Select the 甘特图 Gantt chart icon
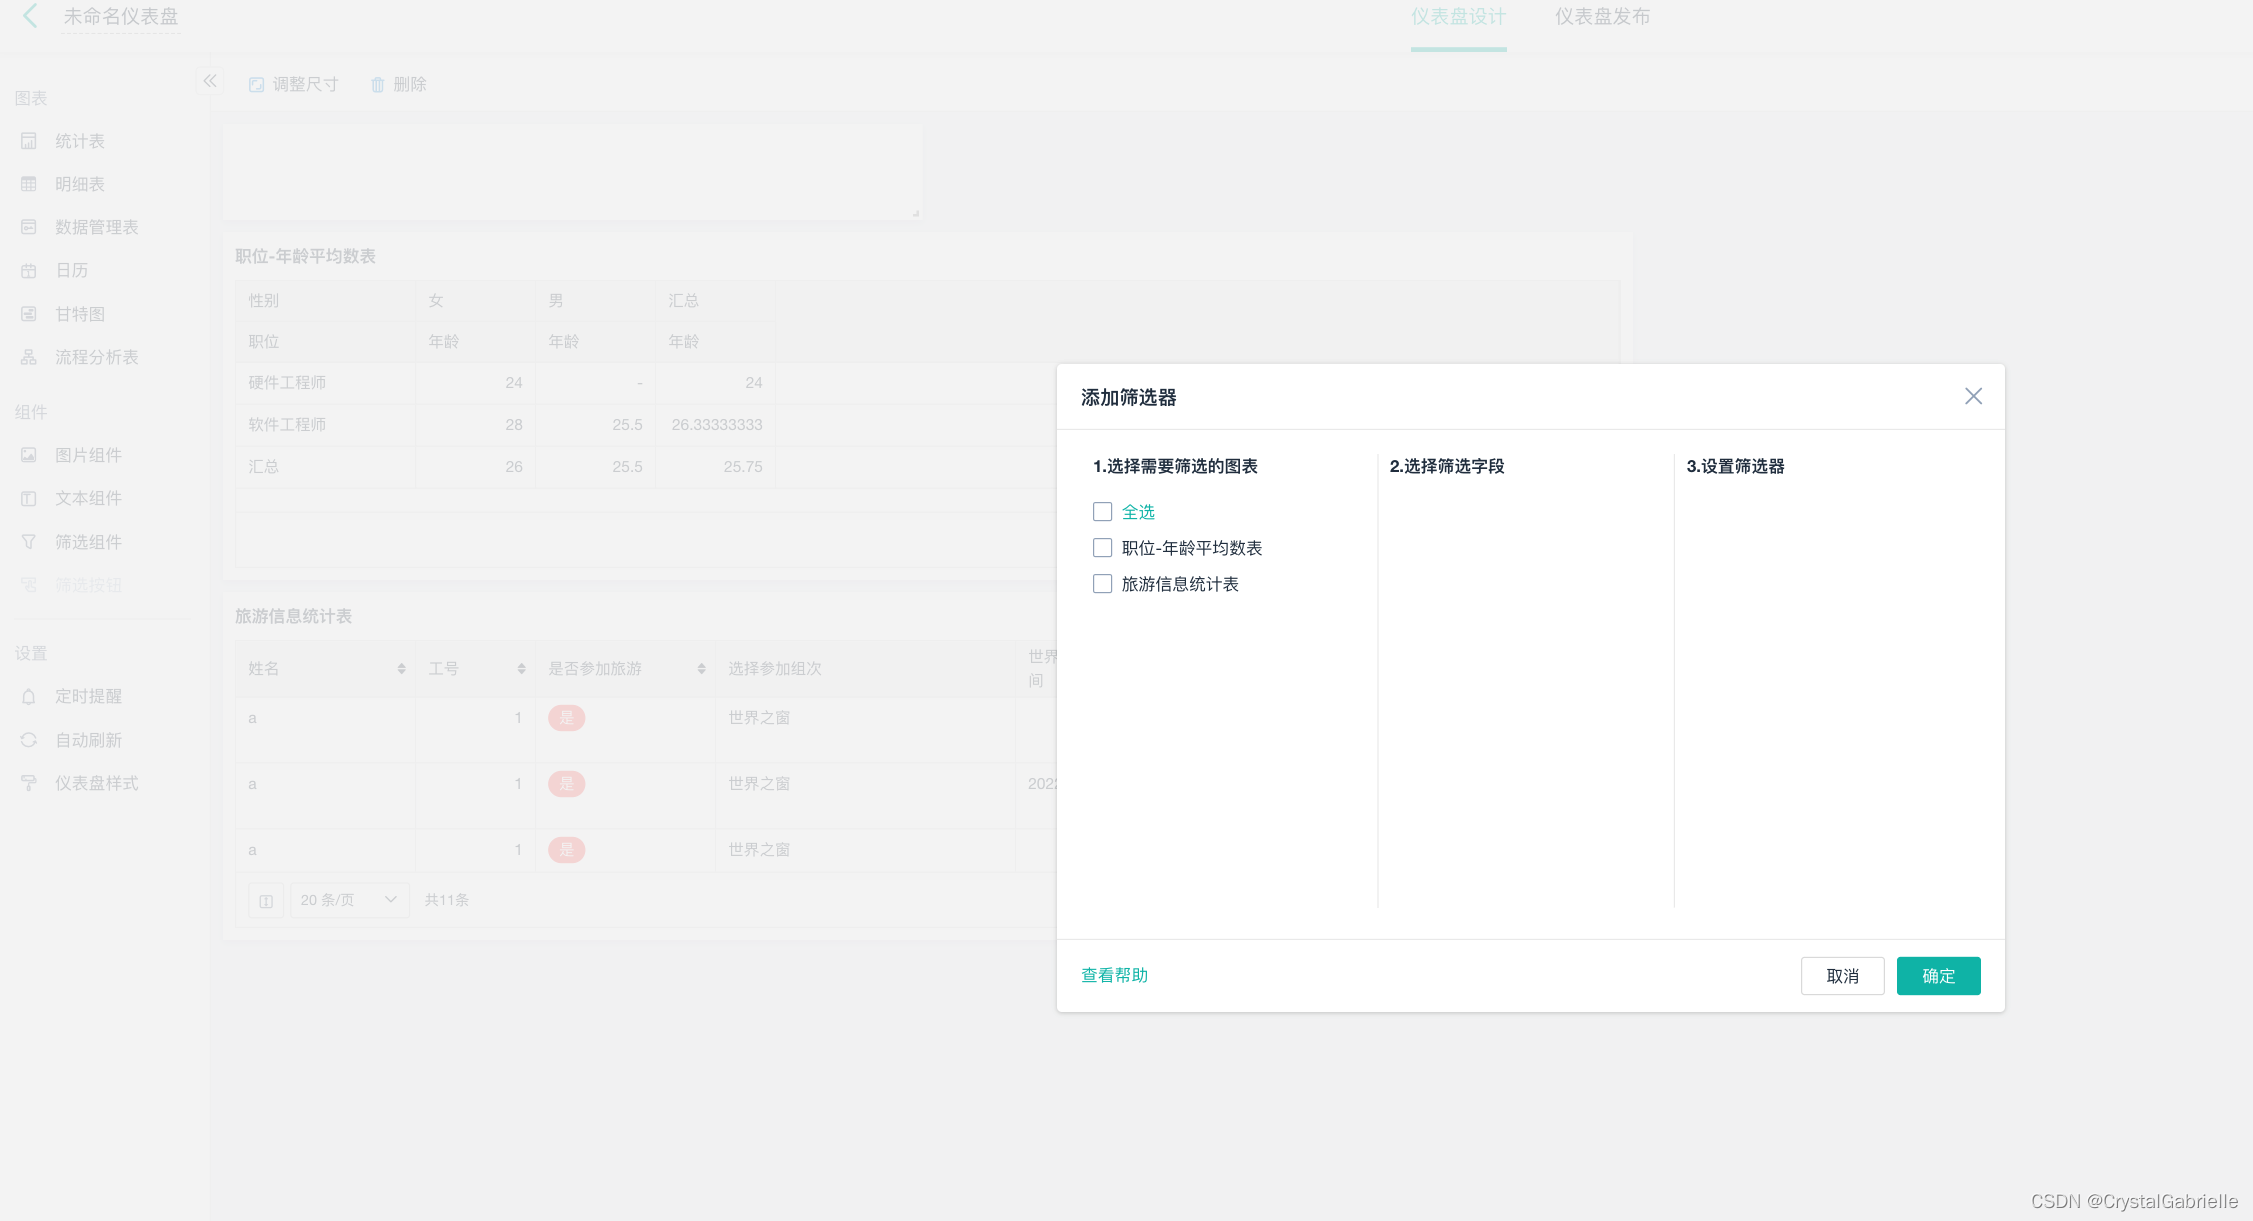 (x=29, y=314)
